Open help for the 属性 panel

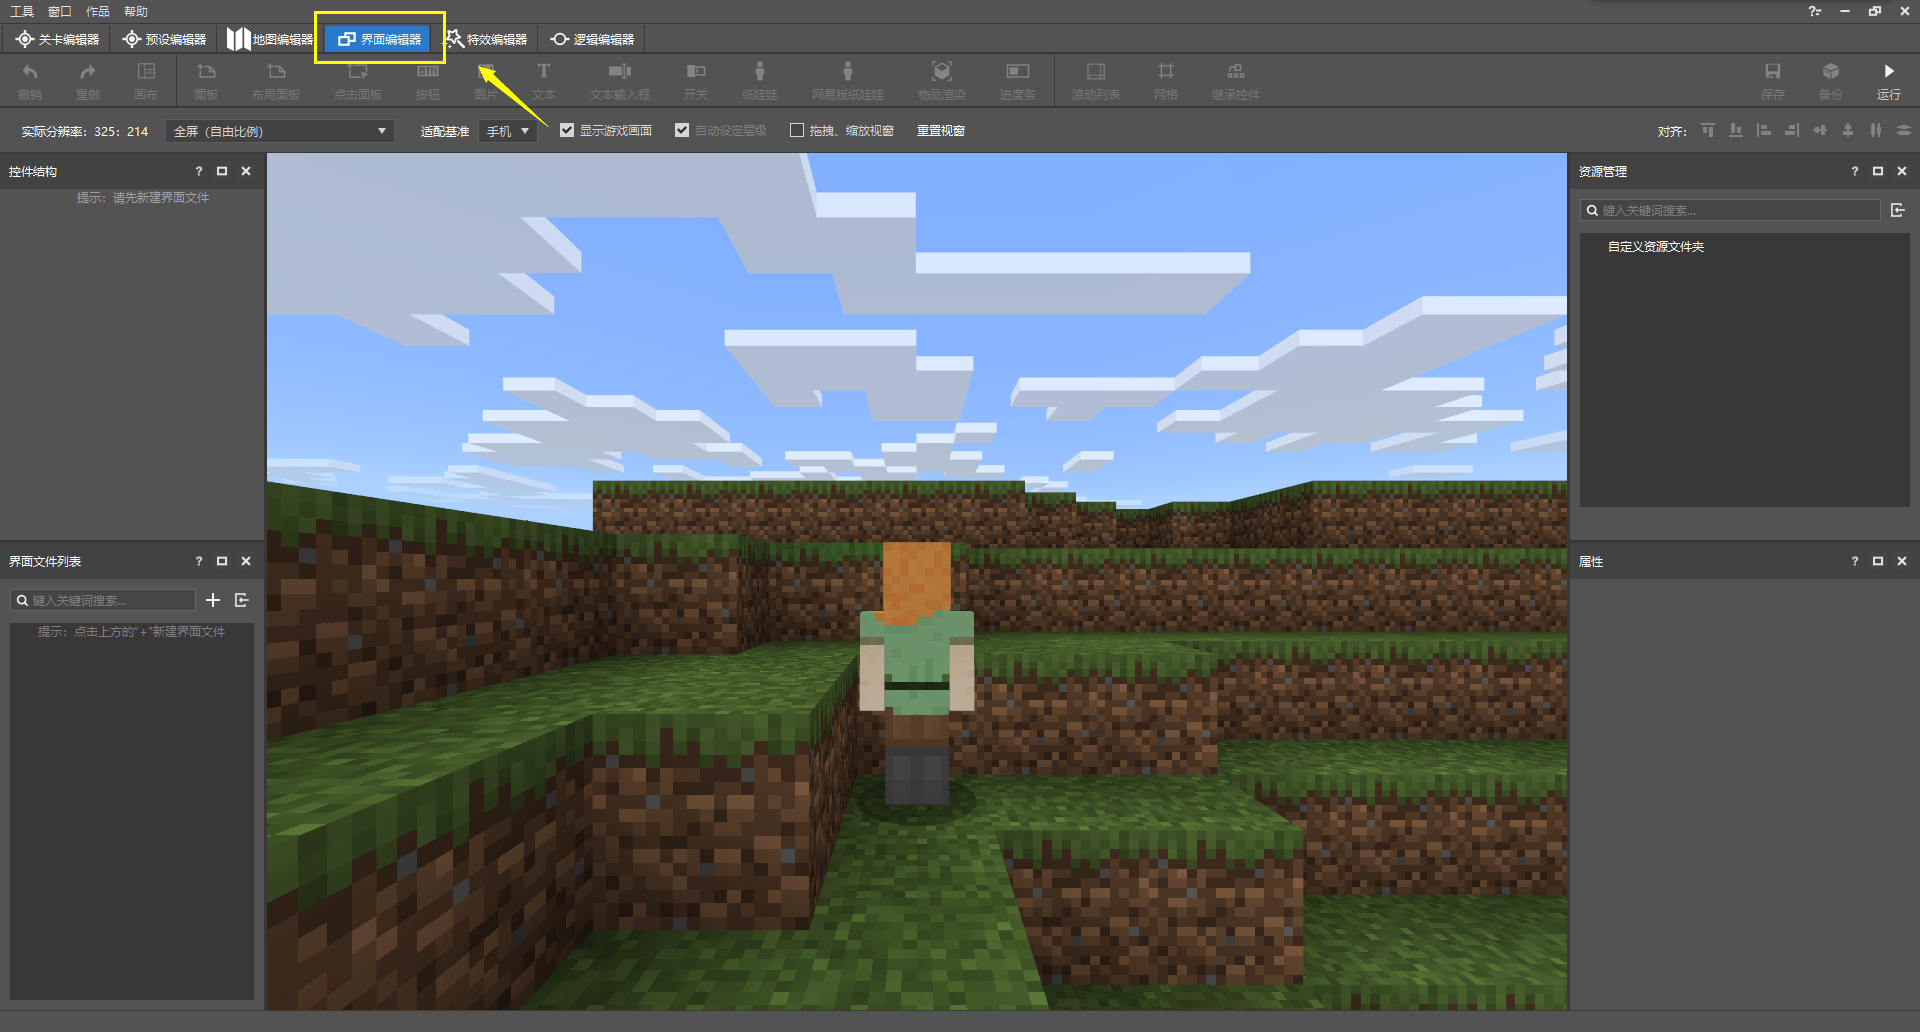click(1854, 561)
